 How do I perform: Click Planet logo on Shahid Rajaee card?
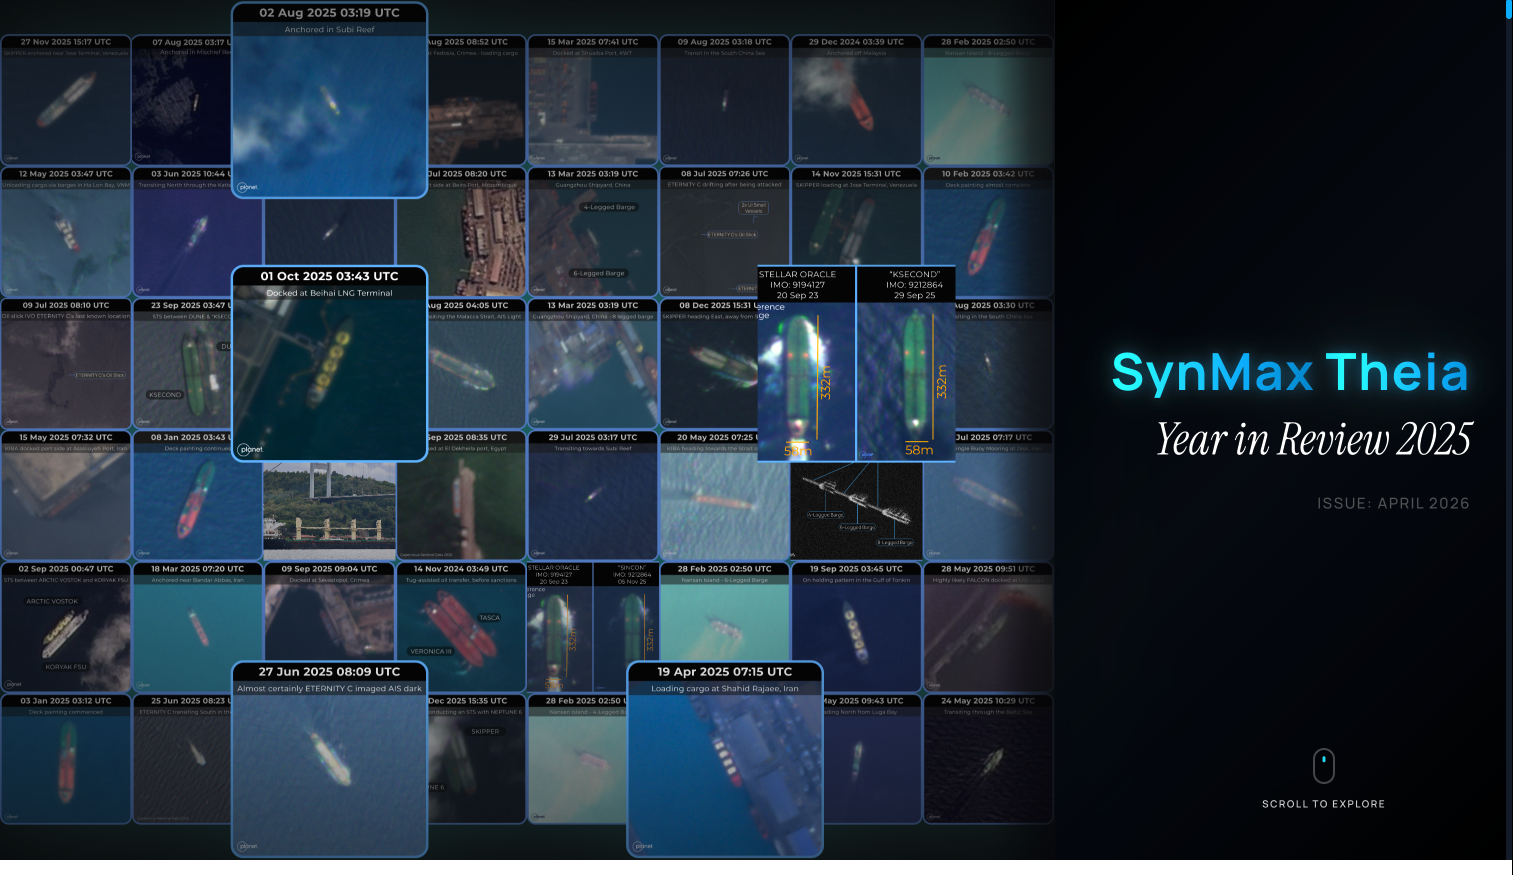click(x=642, y=846)
